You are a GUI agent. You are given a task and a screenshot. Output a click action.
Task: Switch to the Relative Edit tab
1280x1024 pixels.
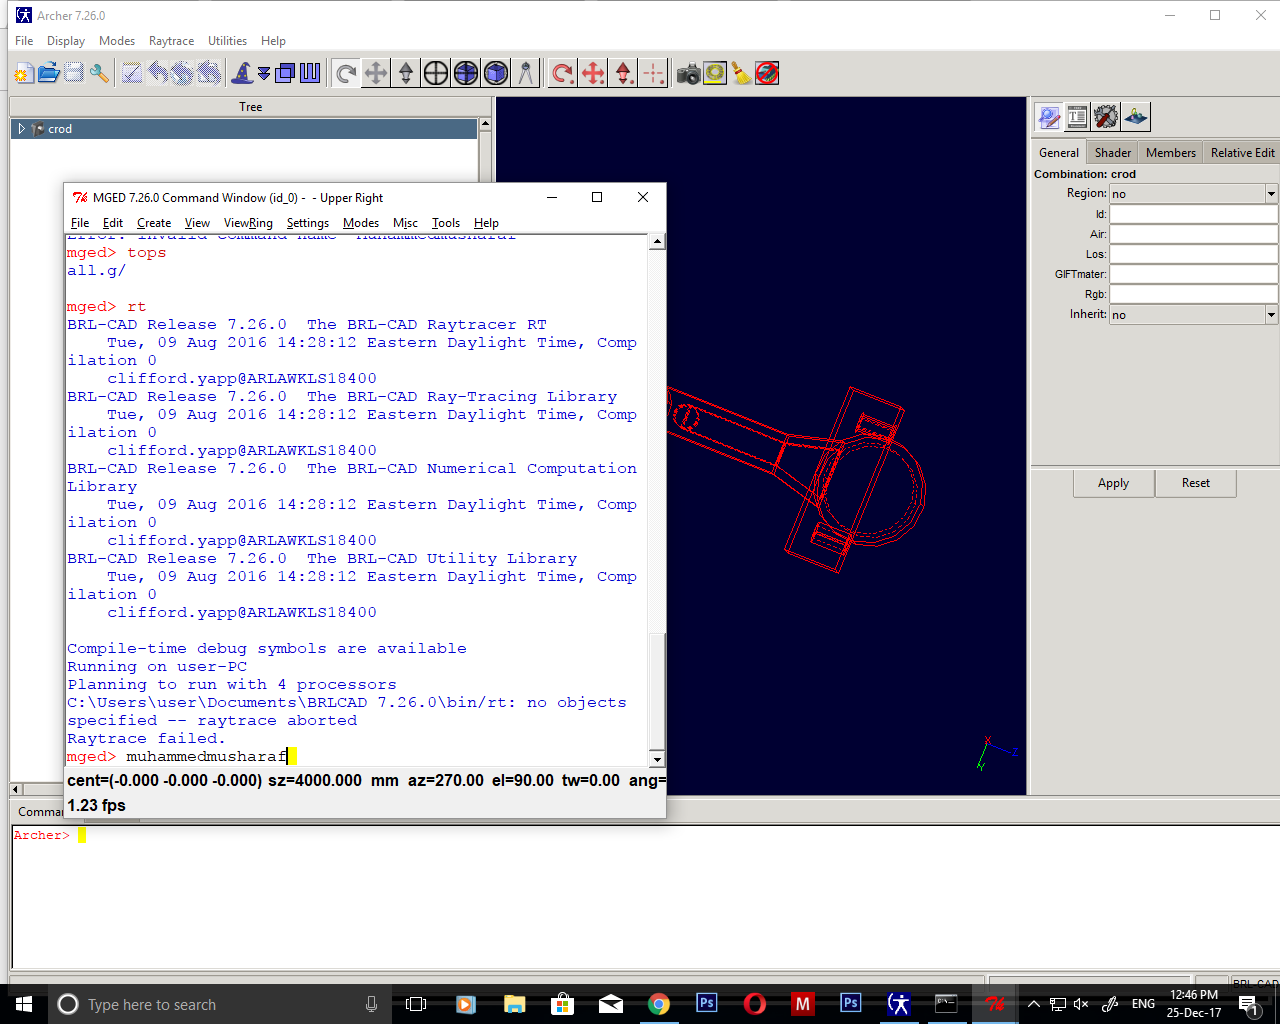(x=1242, y=153)
